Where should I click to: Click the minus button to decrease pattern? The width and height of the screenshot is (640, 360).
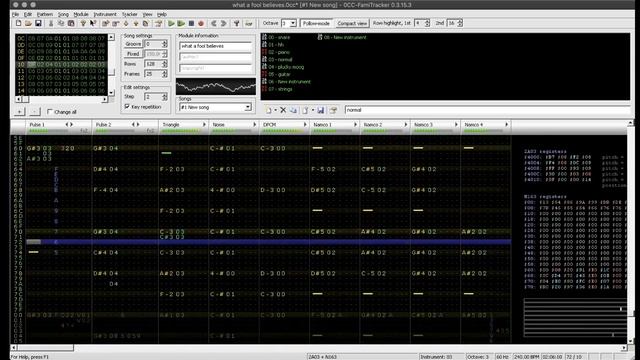[x=35, y=111]
